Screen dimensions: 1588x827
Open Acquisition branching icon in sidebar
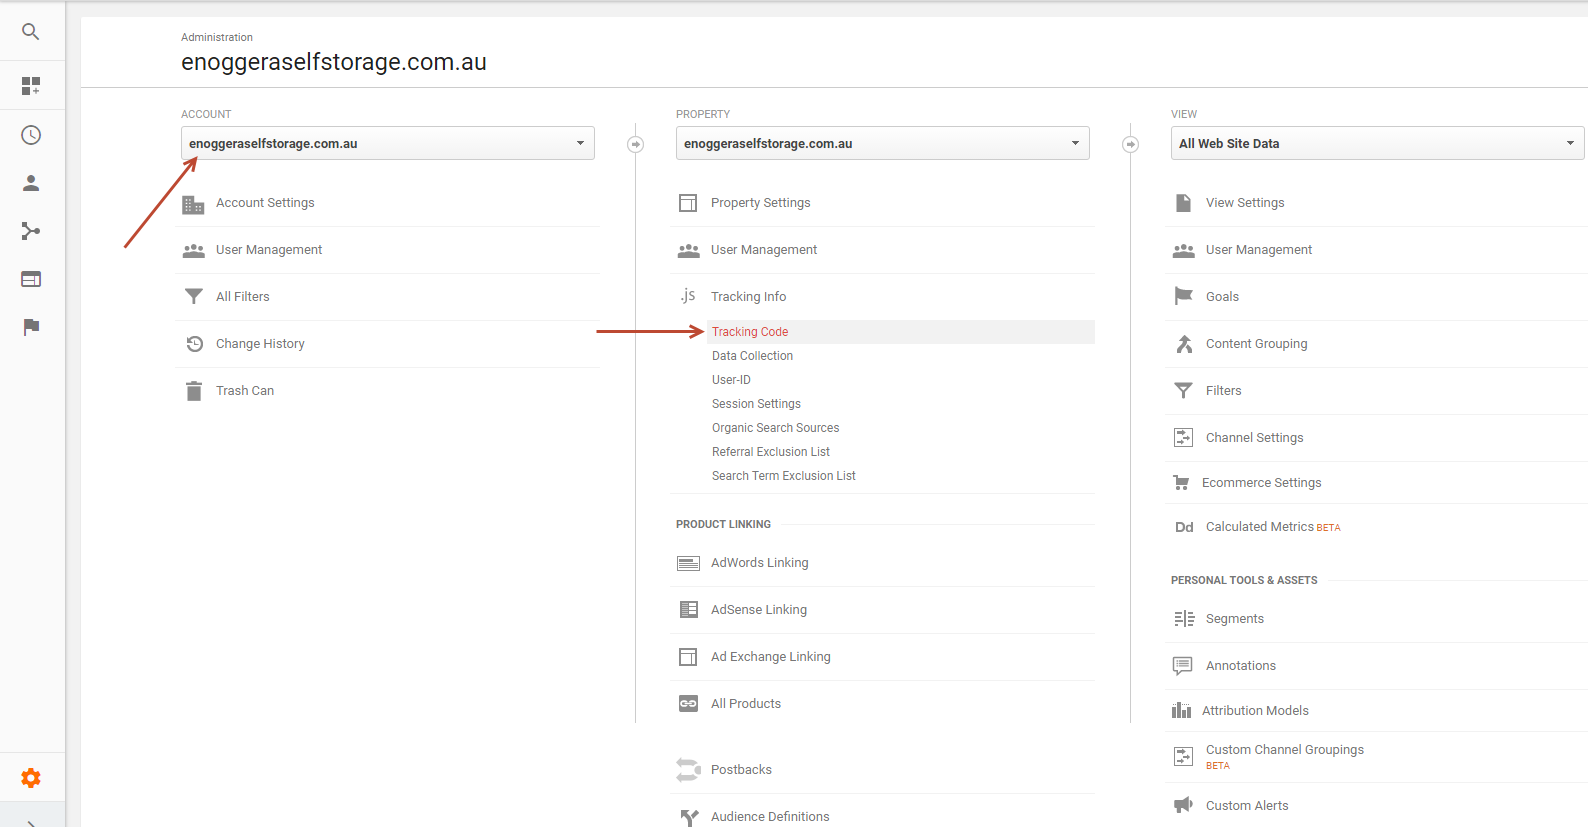point(31,231)
